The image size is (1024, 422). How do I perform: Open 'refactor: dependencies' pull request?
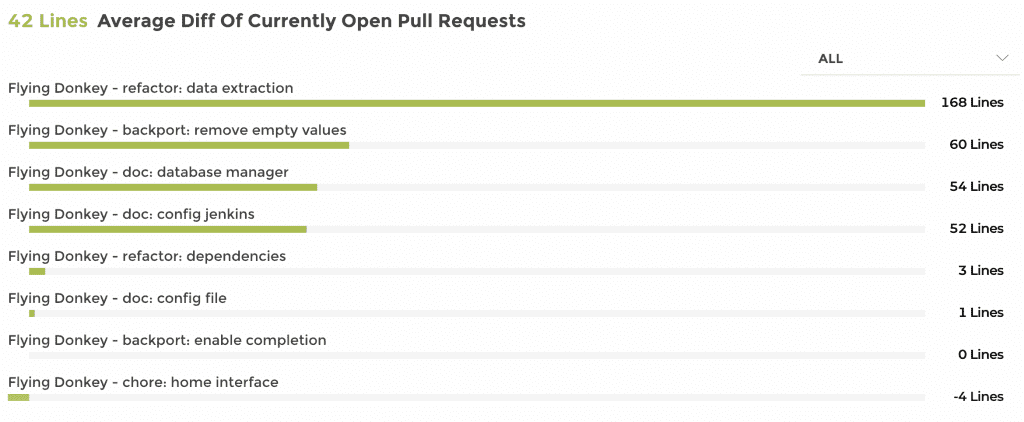147,256
